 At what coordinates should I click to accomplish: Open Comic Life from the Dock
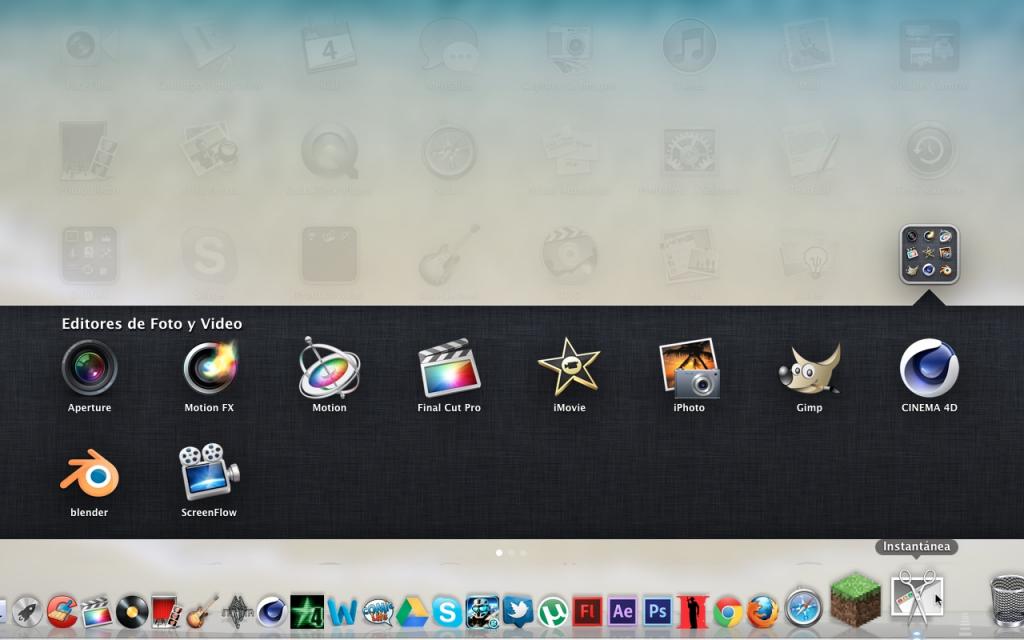click(377, 612)
